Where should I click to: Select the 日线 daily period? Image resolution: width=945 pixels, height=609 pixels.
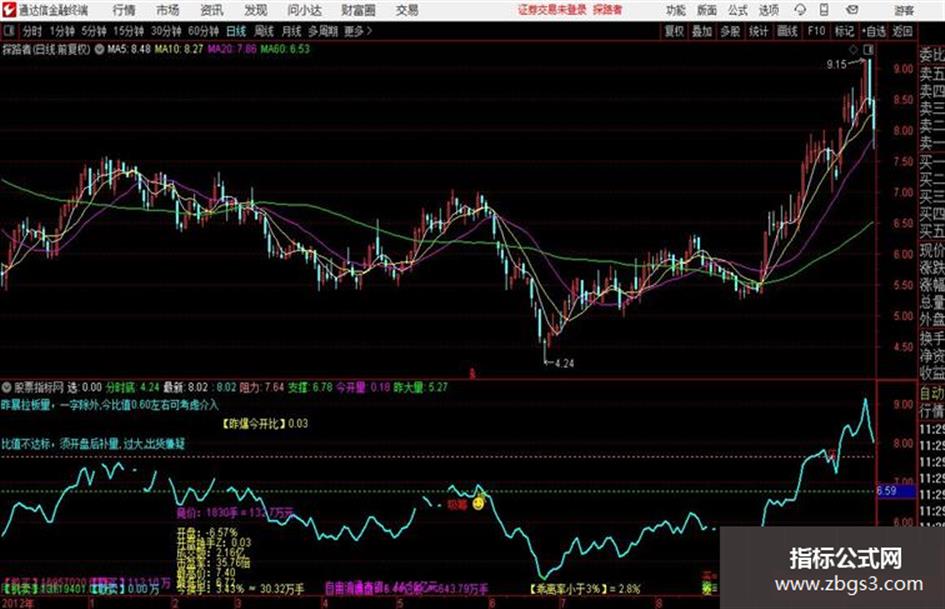236,31
